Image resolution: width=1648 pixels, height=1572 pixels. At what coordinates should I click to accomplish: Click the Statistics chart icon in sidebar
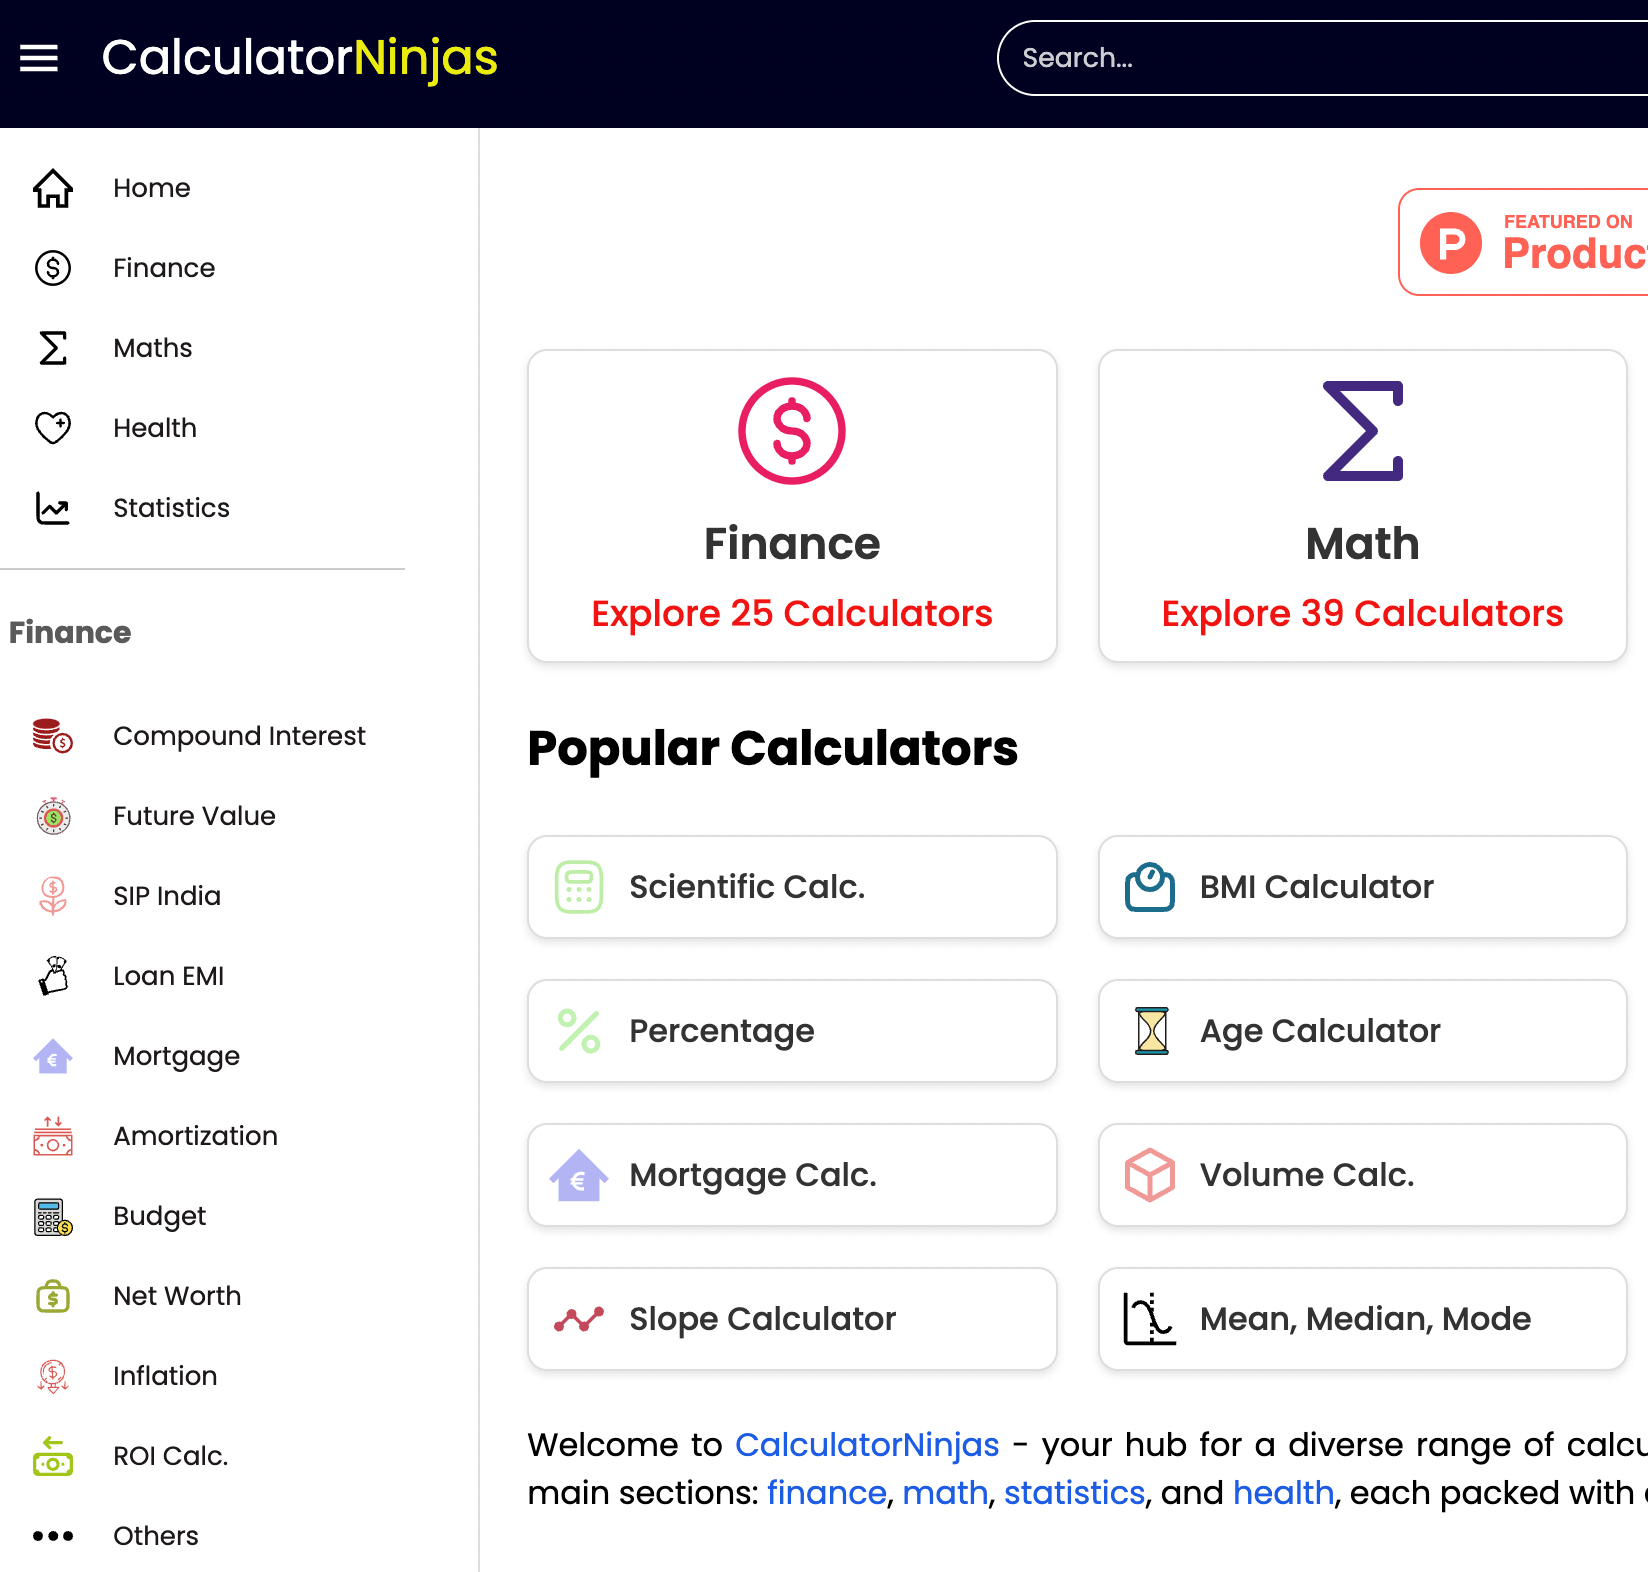point(53,508)
